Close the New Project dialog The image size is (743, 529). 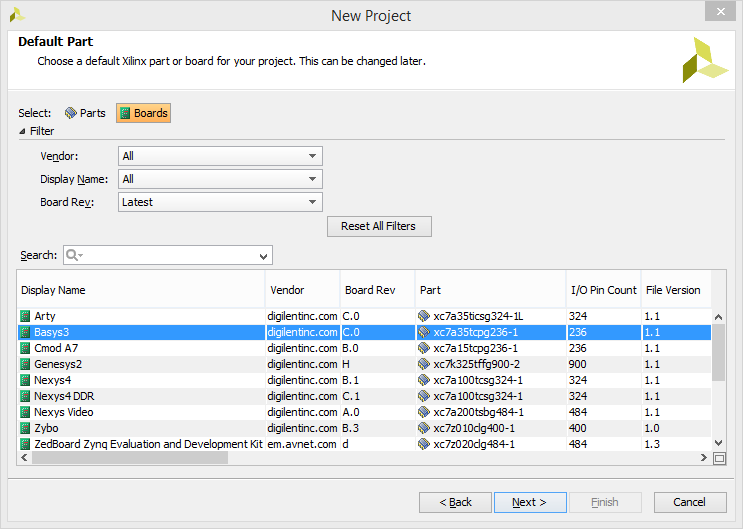720,11
